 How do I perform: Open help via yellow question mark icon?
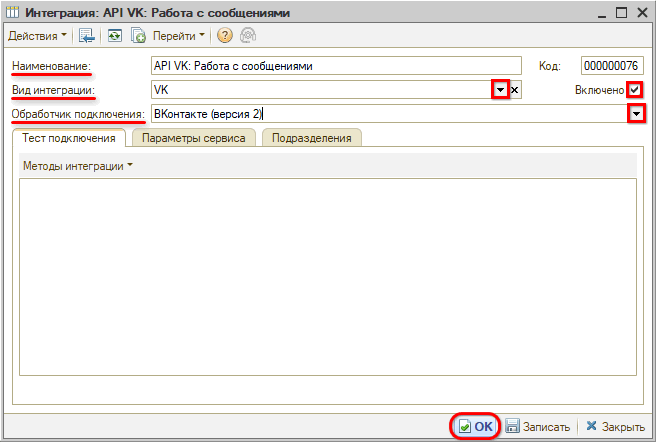tap(225, 36)
